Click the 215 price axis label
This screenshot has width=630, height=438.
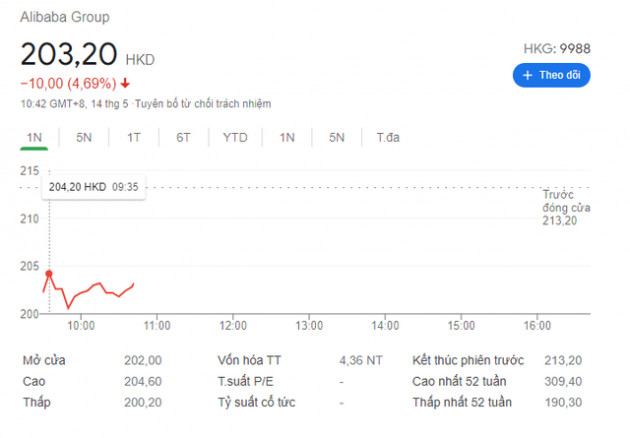pyautogui.click(x=30, y=171)
